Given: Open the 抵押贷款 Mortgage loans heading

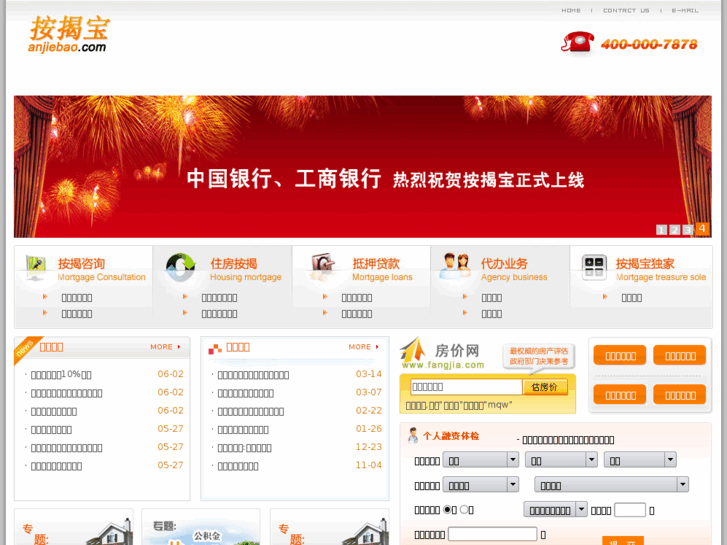Looking at the screenshot, I should pos(382,269).
